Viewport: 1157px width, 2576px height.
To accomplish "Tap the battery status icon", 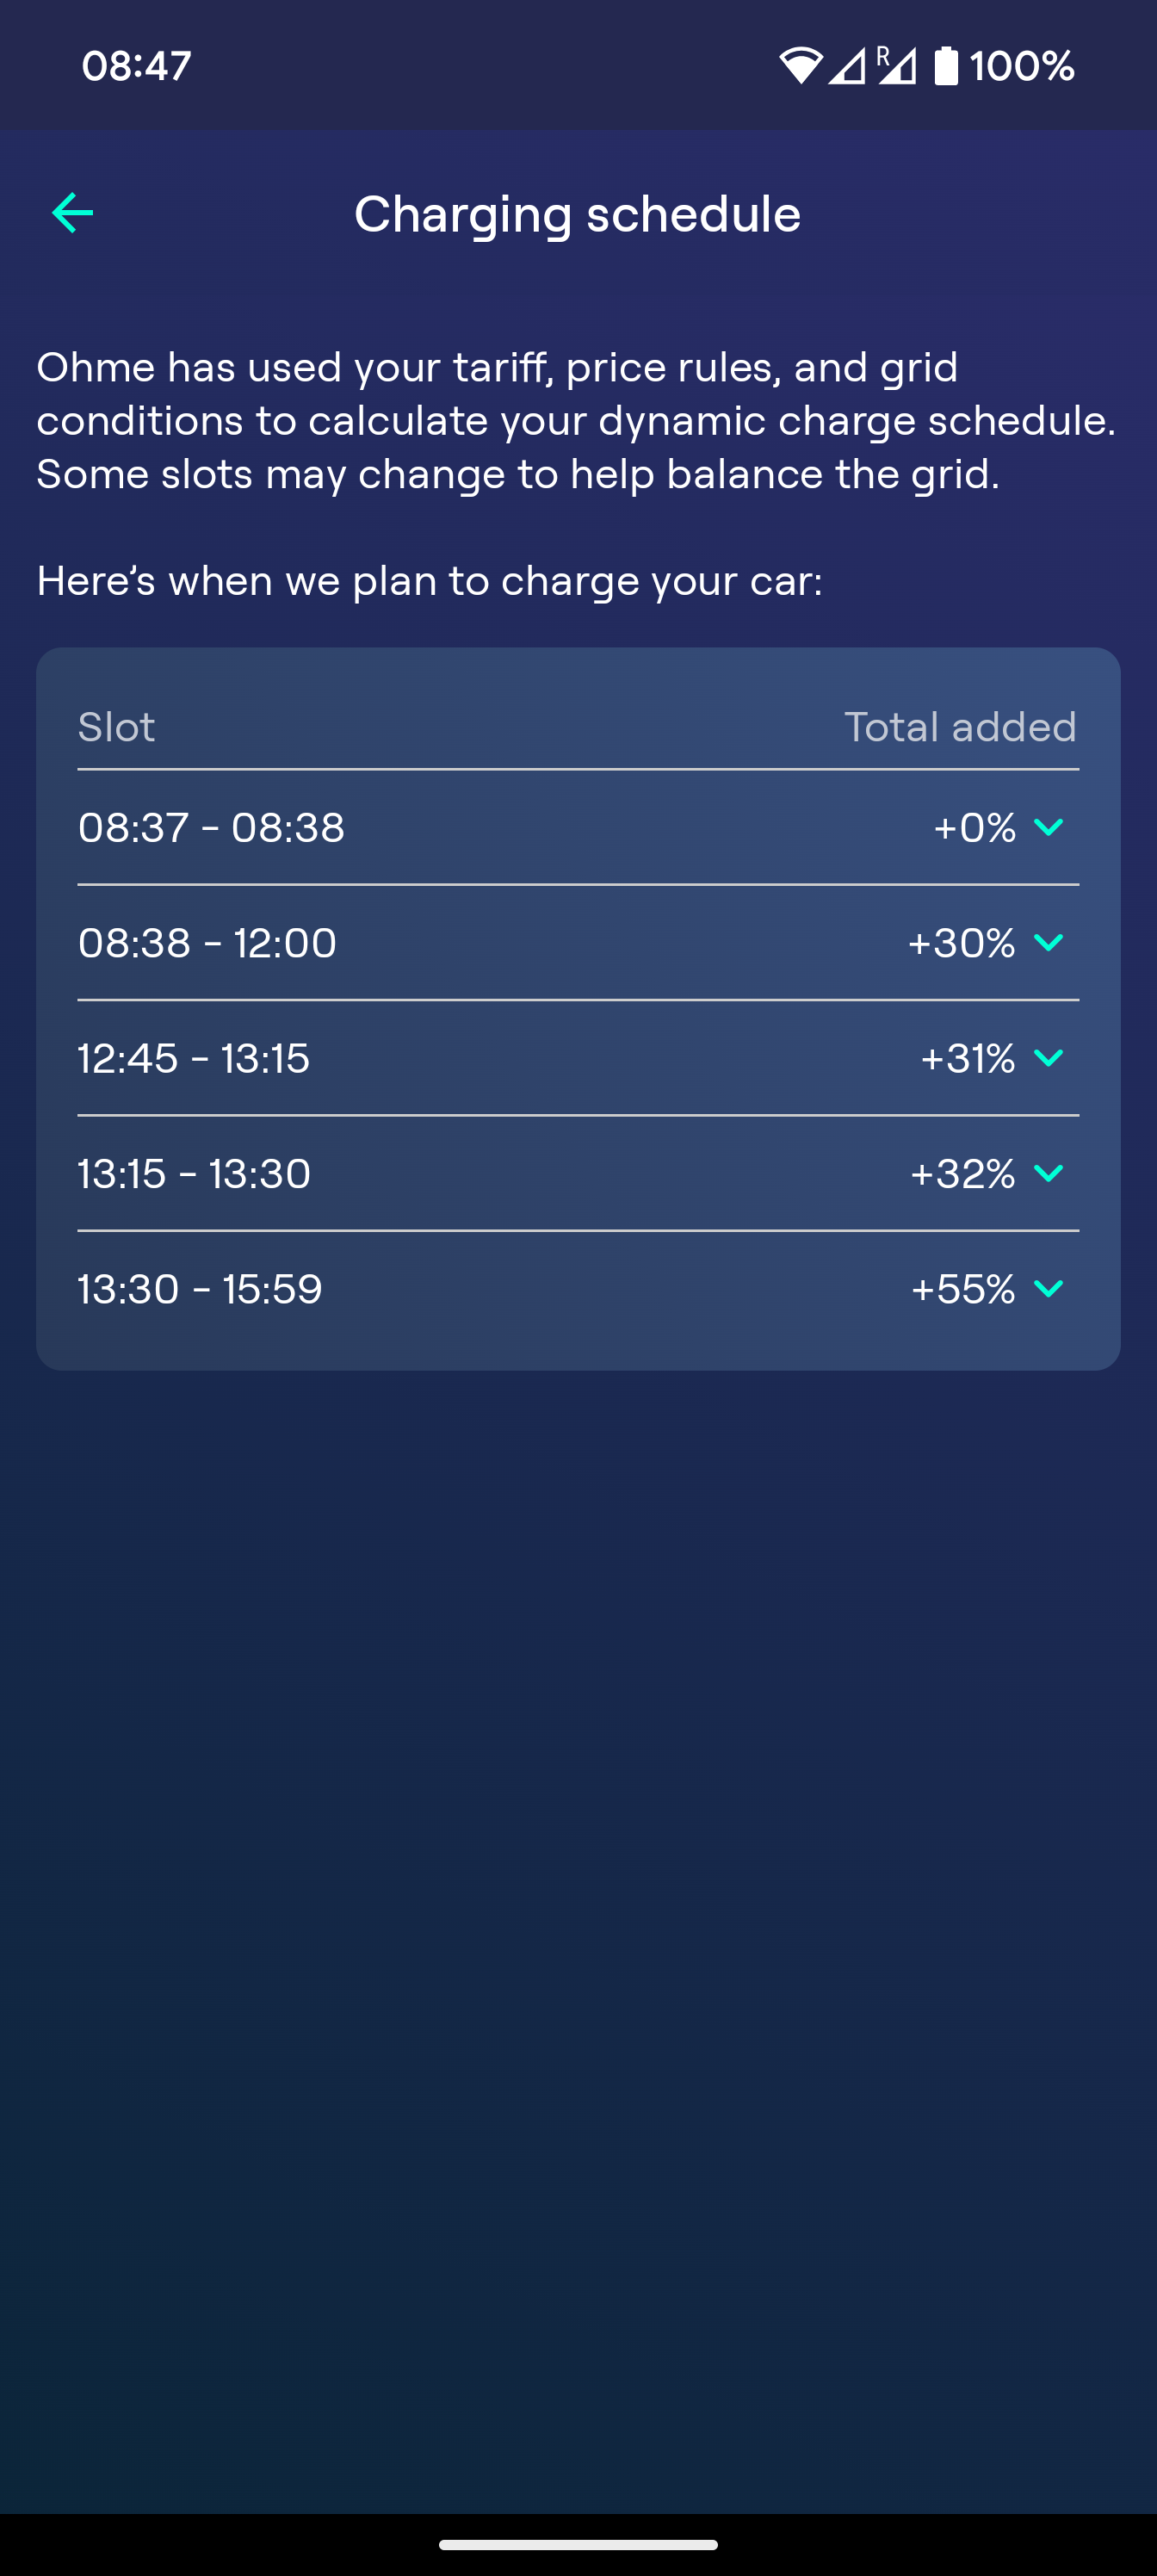I will pos(945,66).
